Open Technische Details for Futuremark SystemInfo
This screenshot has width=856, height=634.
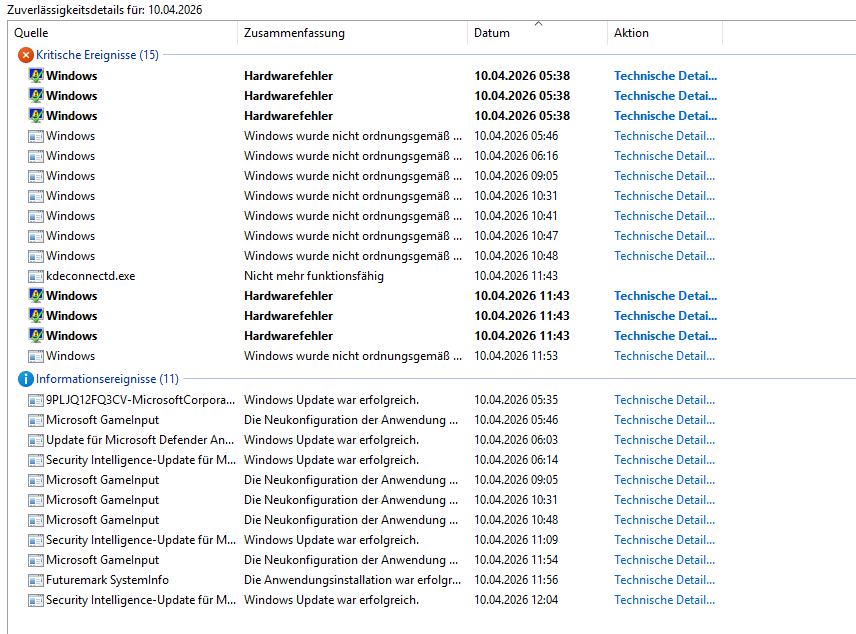point(664,580)
